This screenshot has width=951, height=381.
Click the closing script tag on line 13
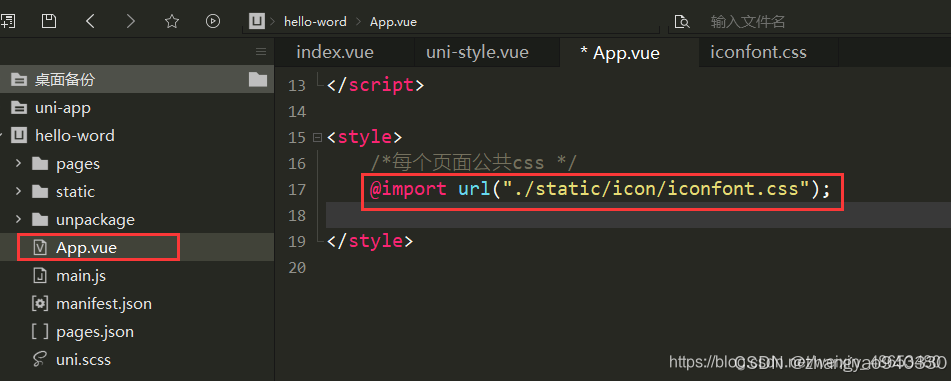[375, 86]
